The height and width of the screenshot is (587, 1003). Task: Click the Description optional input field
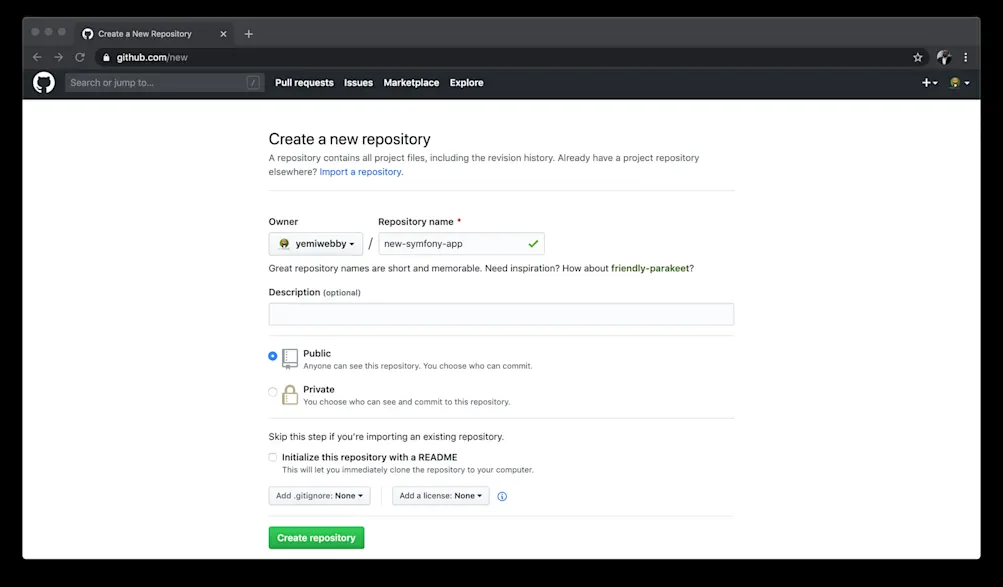click(x=500, y=313)
